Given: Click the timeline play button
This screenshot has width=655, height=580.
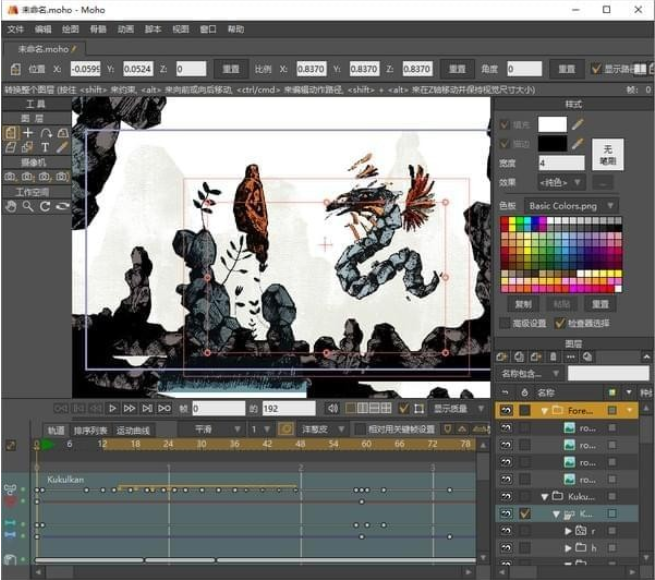Looking at the screenshot, I should [112, 408].
